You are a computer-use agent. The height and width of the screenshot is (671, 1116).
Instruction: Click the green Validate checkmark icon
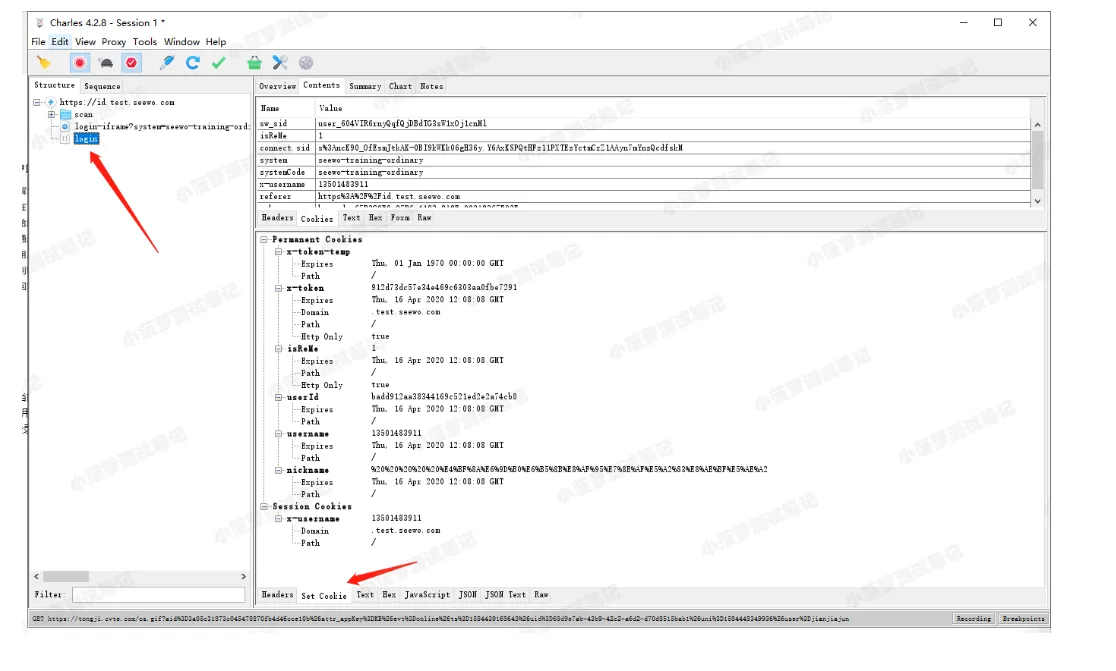219,63
